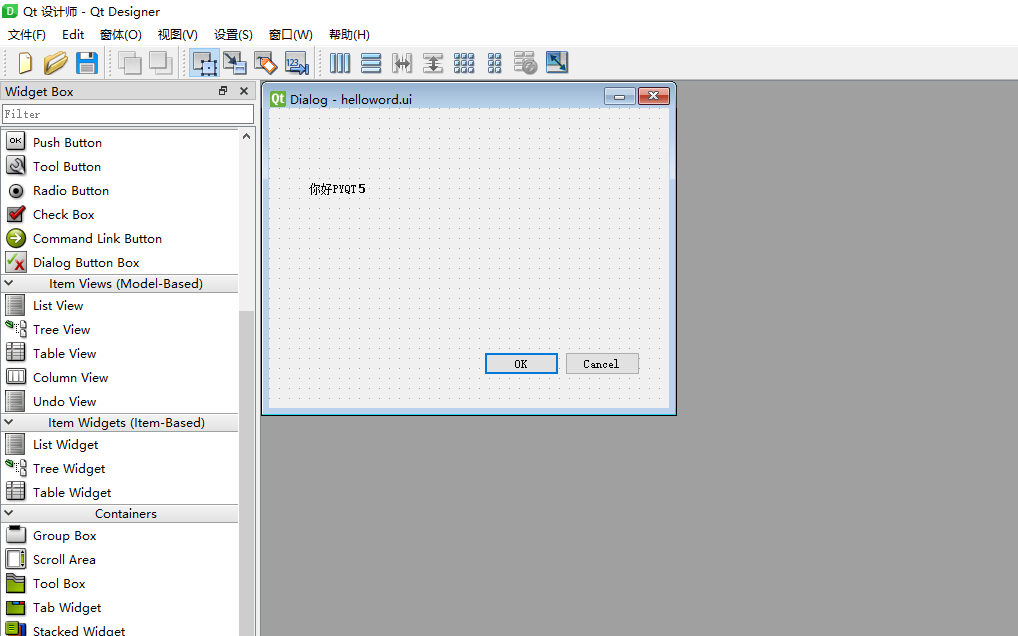
Task: Apply Lay Out Horizontally in Splitter icon
Action: [x=402, y=63]
